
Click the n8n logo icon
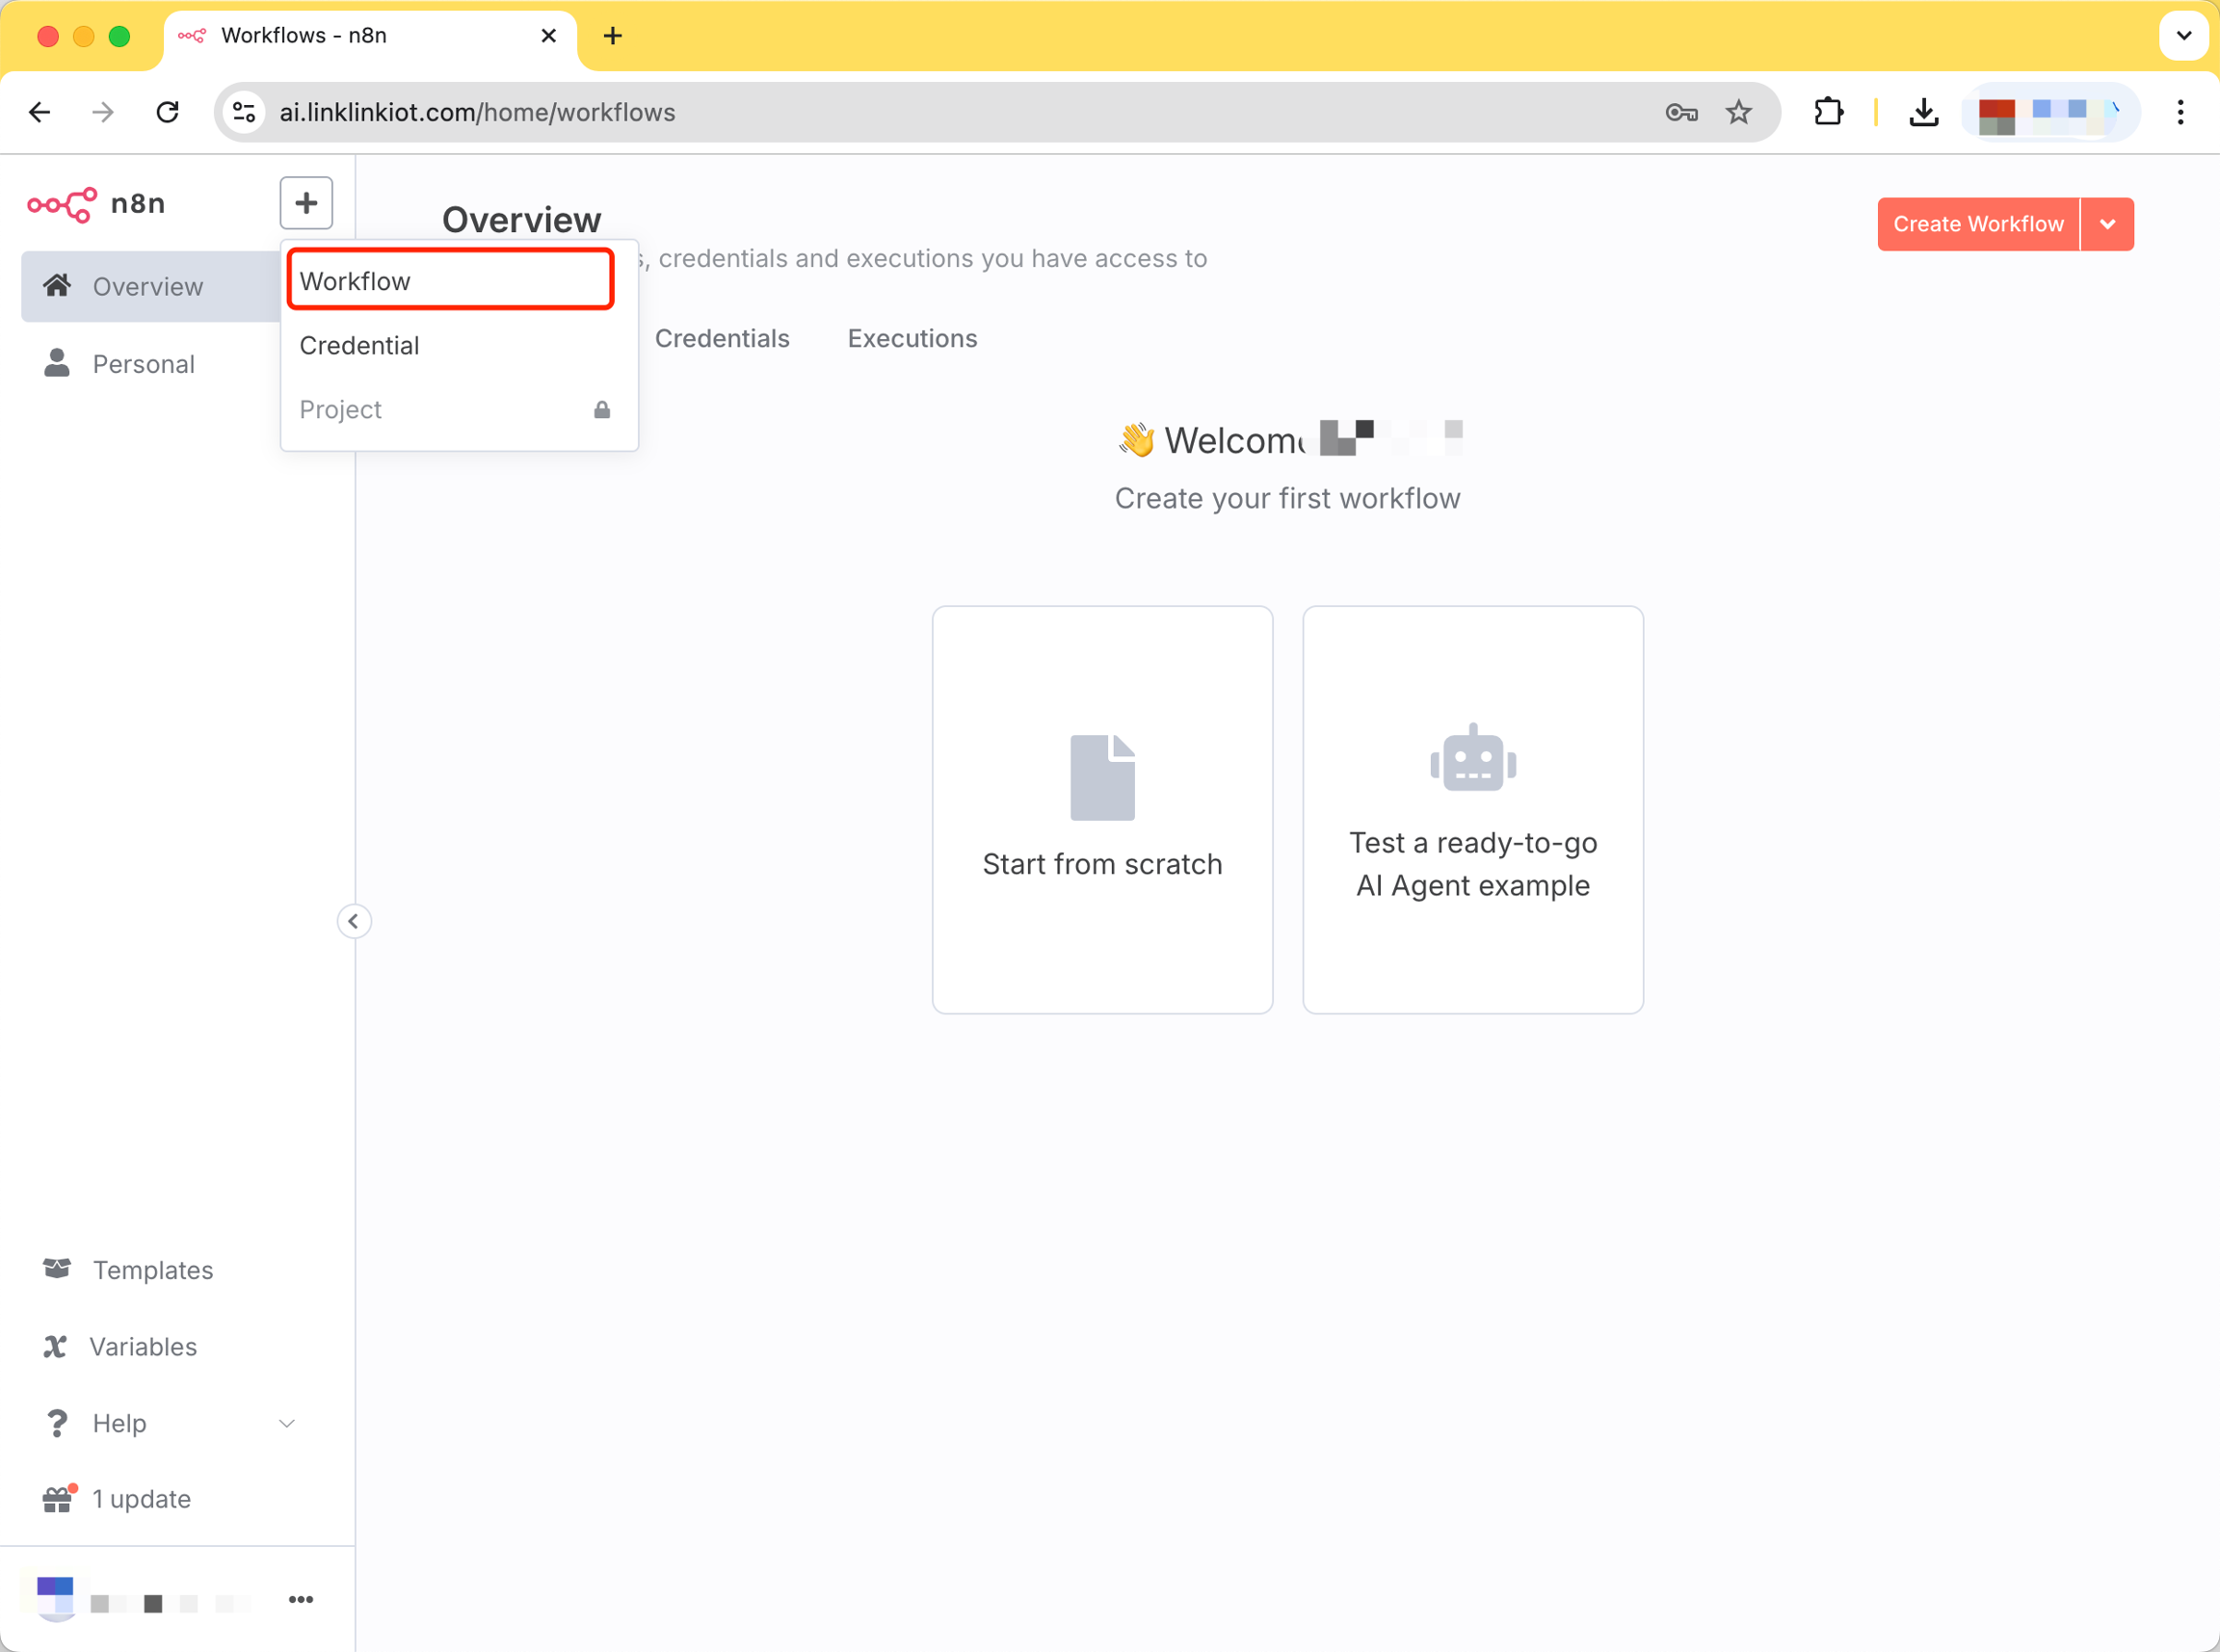(62, 204)
